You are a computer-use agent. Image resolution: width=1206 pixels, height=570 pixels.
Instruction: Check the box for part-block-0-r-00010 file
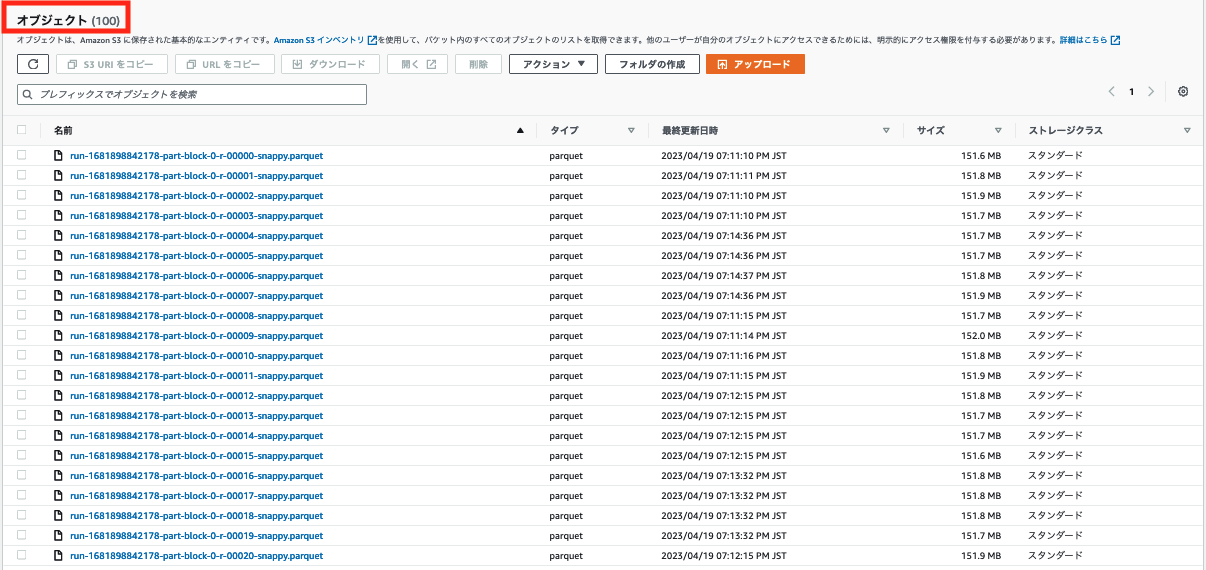[x=22, y=356]
